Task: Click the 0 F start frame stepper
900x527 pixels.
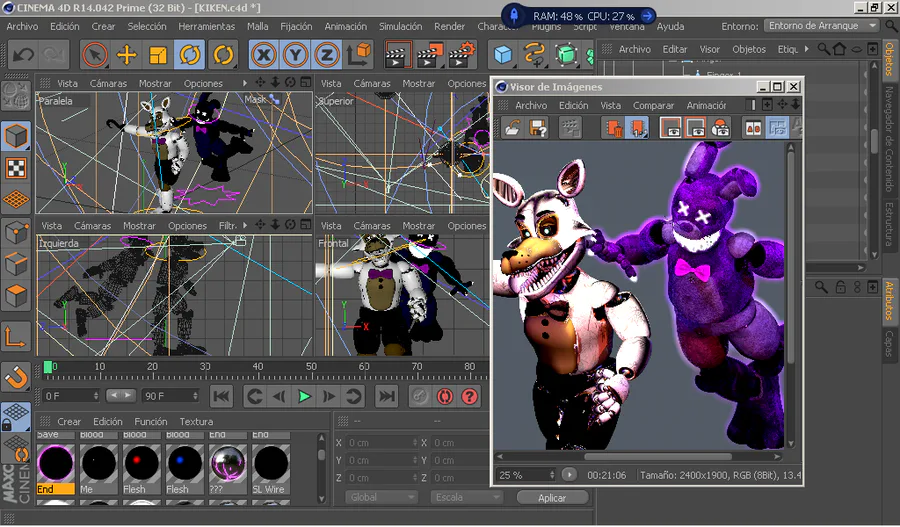Action: click(x=96, y=396)
